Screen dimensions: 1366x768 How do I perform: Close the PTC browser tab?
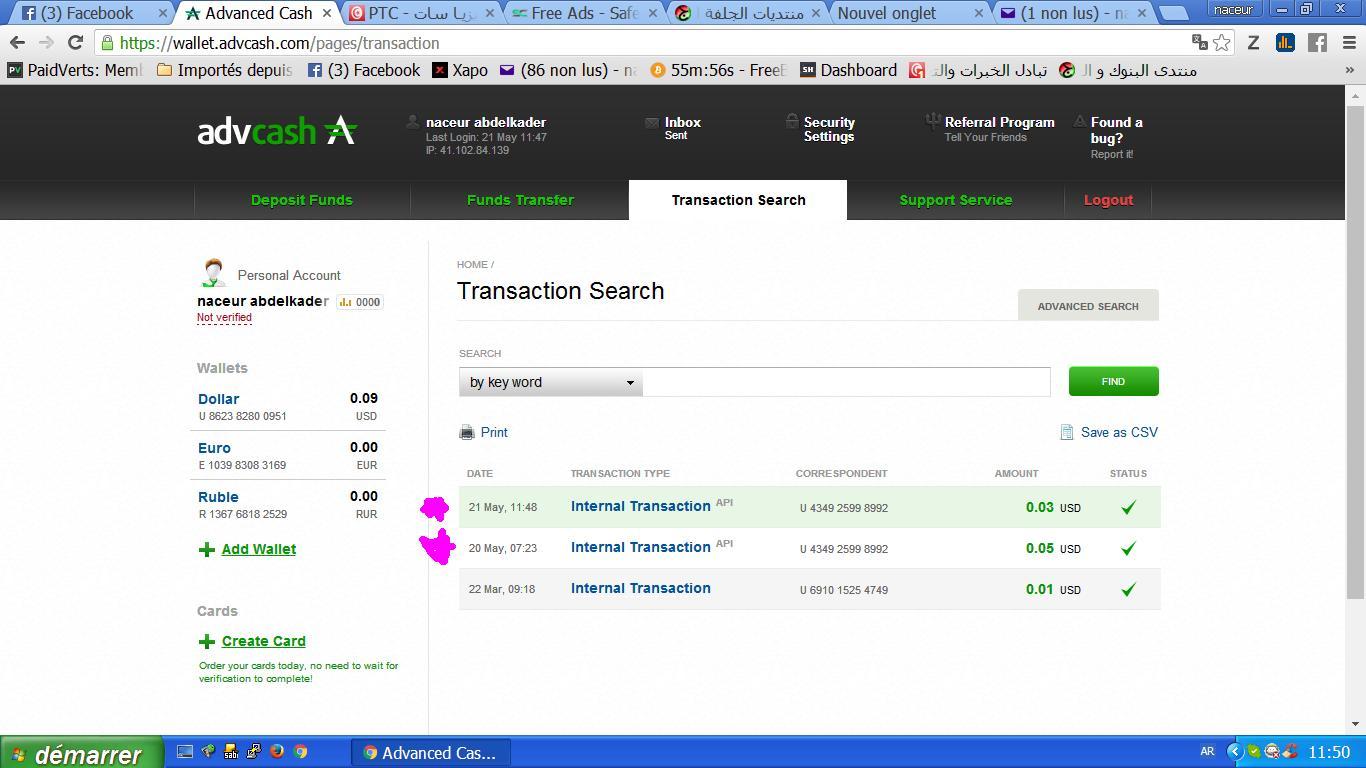(489, 13)
